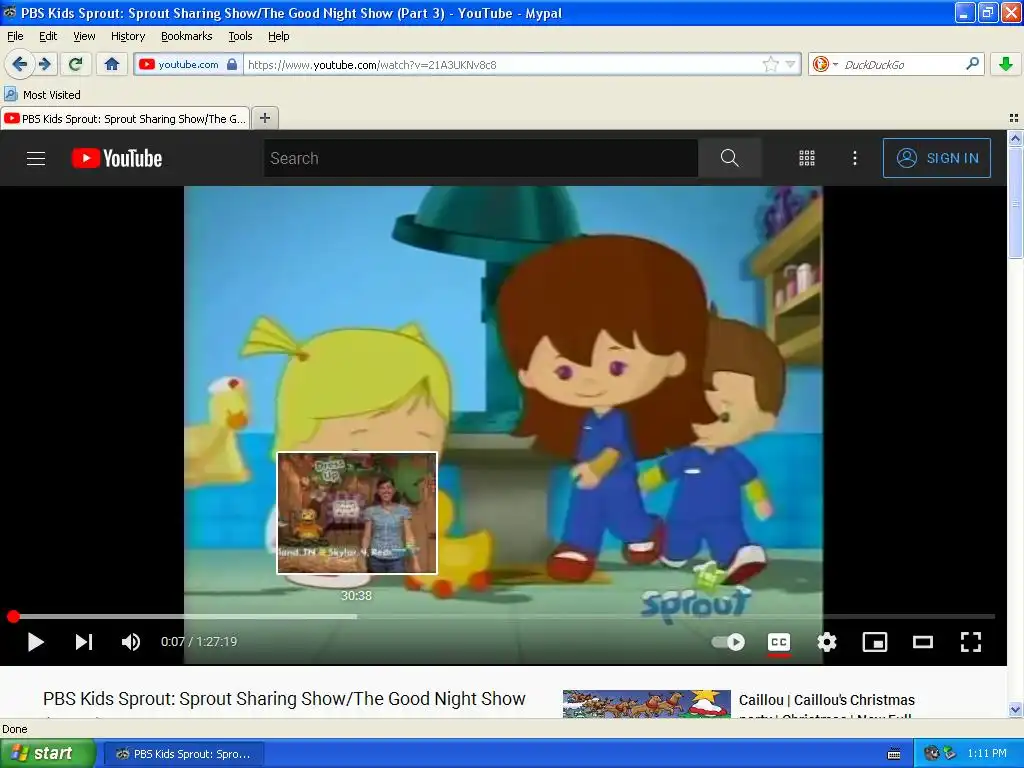Image resolution: width=1024 pixels, height=768 pixels.
Task: Open the DuckDuckGo search engine dropdown
Action: pyautogui.click(x=825, y=64)
